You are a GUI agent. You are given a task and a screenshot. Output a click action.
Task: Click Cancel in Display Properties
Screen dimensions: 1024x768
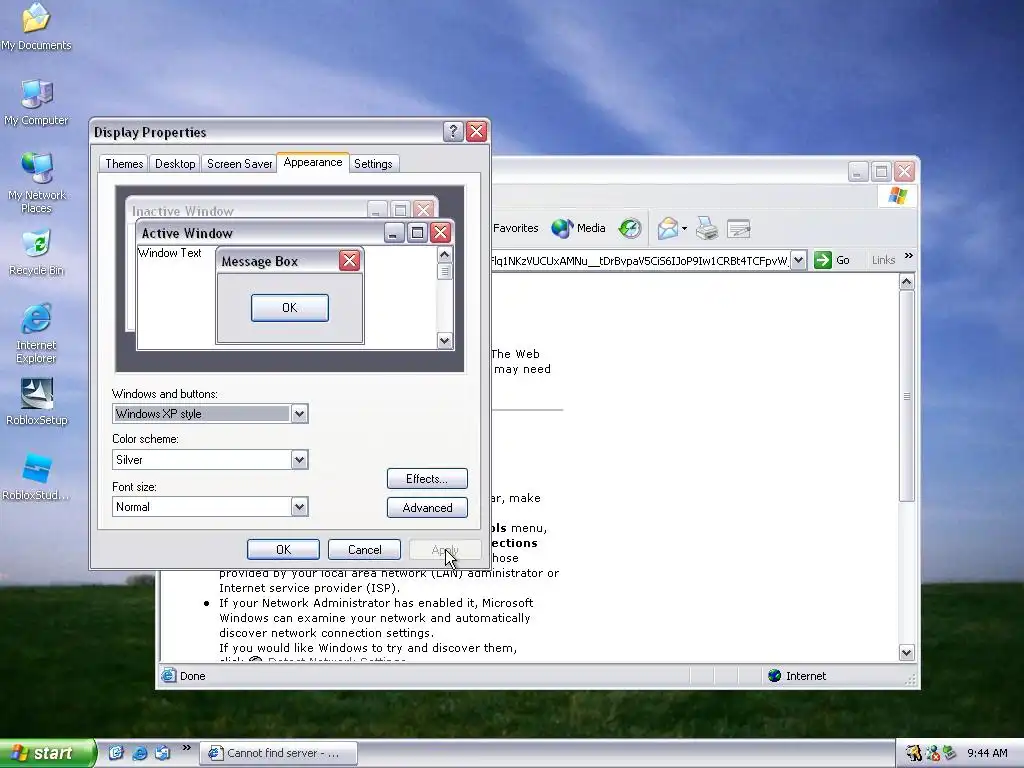(x=364, y=550)
